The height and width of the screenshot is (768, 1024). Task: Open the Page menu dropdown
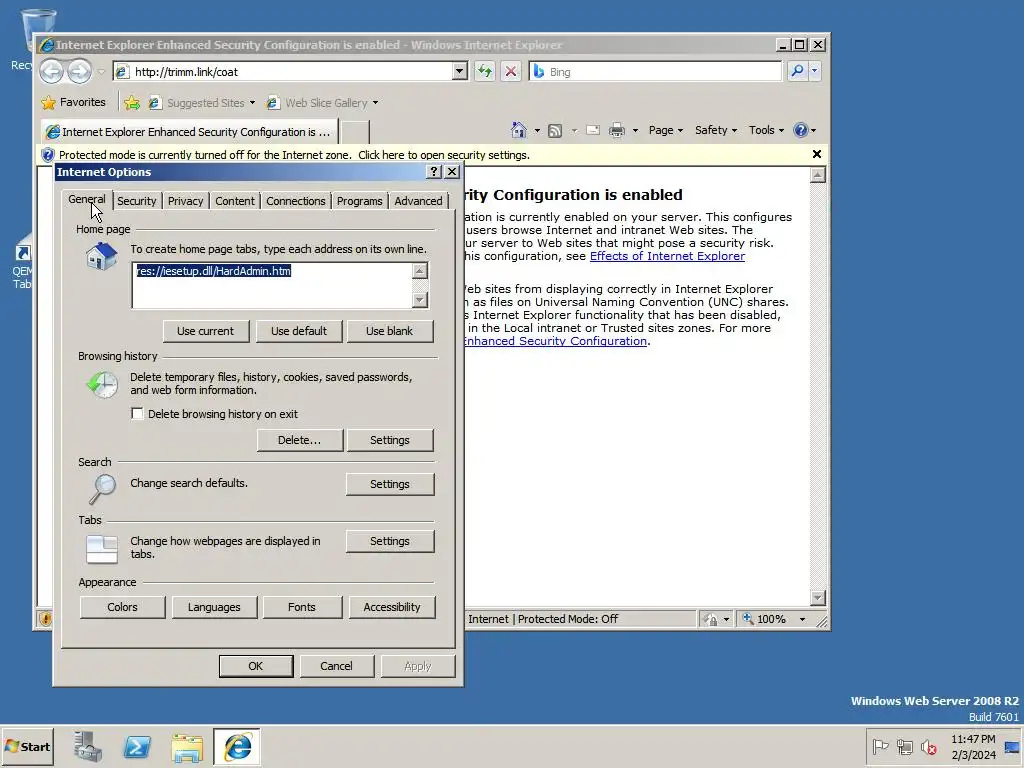click(665, 130)
